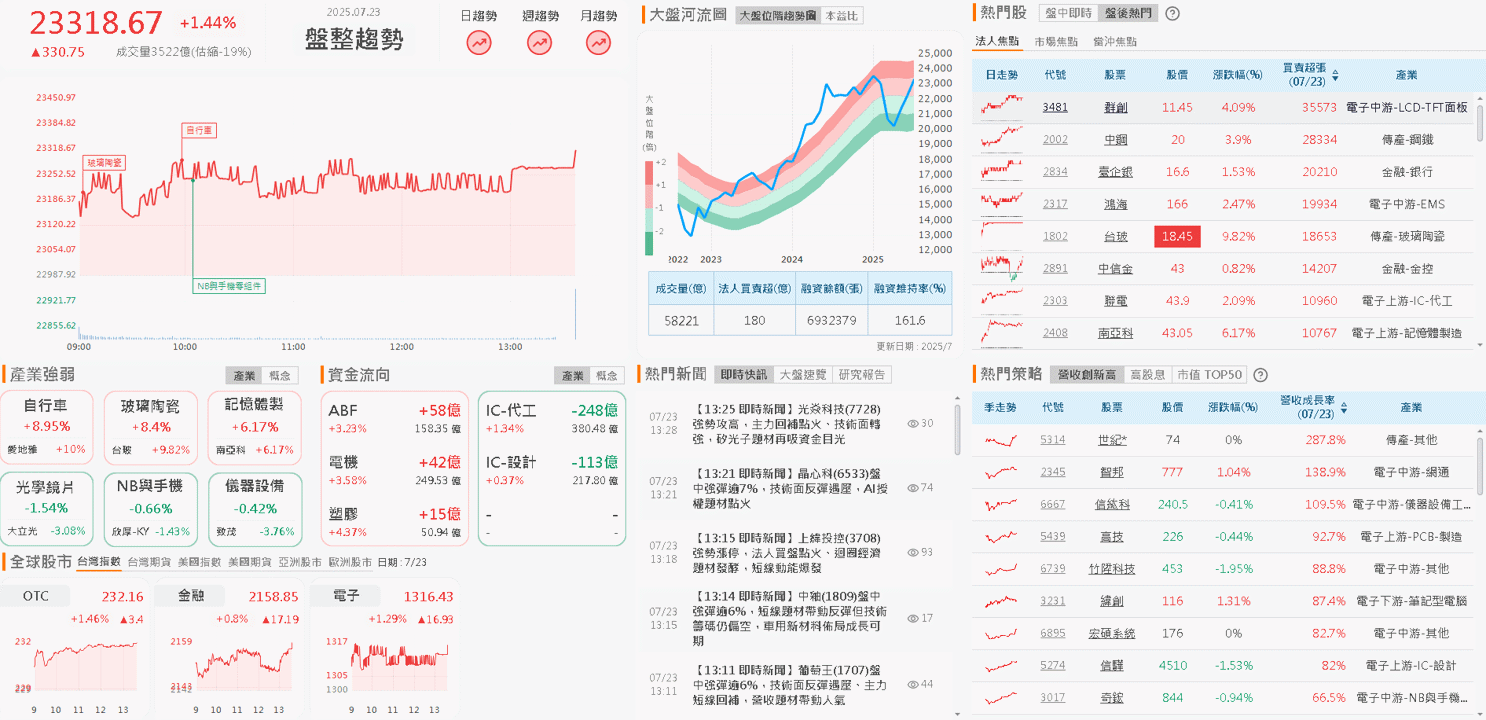The height and width of the screenshot is (720, 1486).
Task: Switch hot news to 大盤速覽 tab
Action: coord(803,375)
